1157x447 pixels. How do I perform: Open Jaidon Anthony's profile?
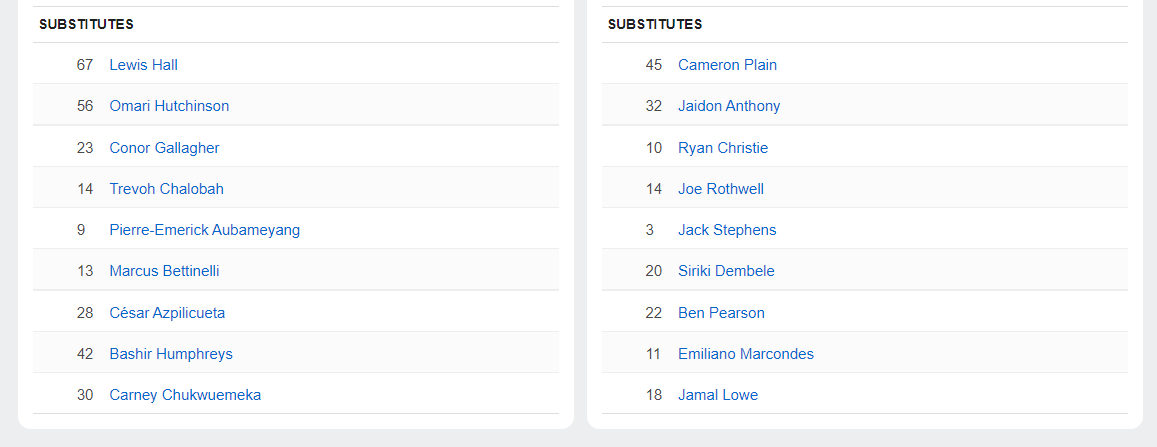click(729, 106)
